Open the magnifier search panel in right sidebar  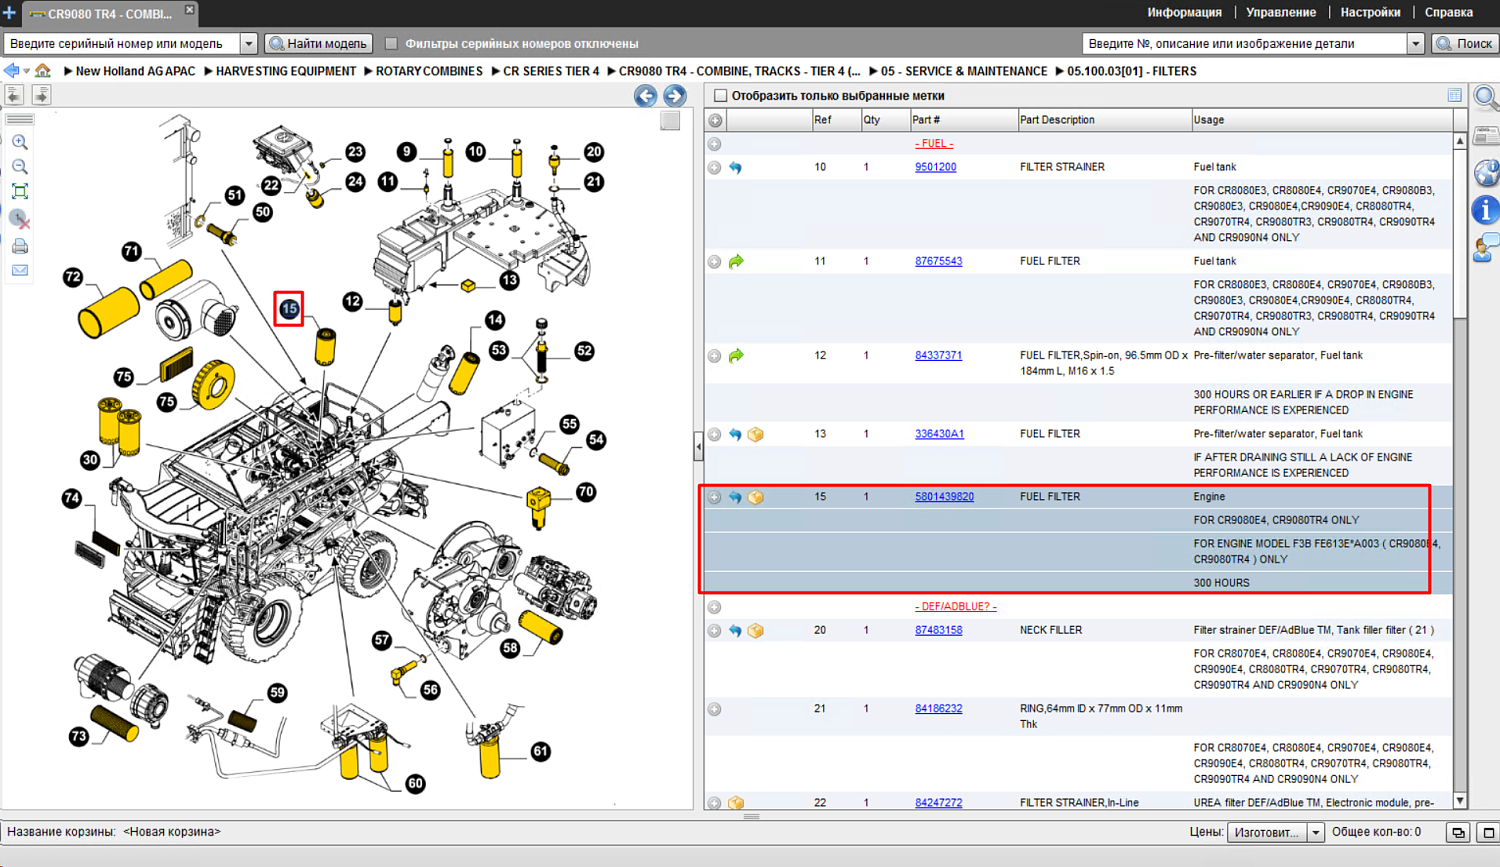pos(1486,98)
